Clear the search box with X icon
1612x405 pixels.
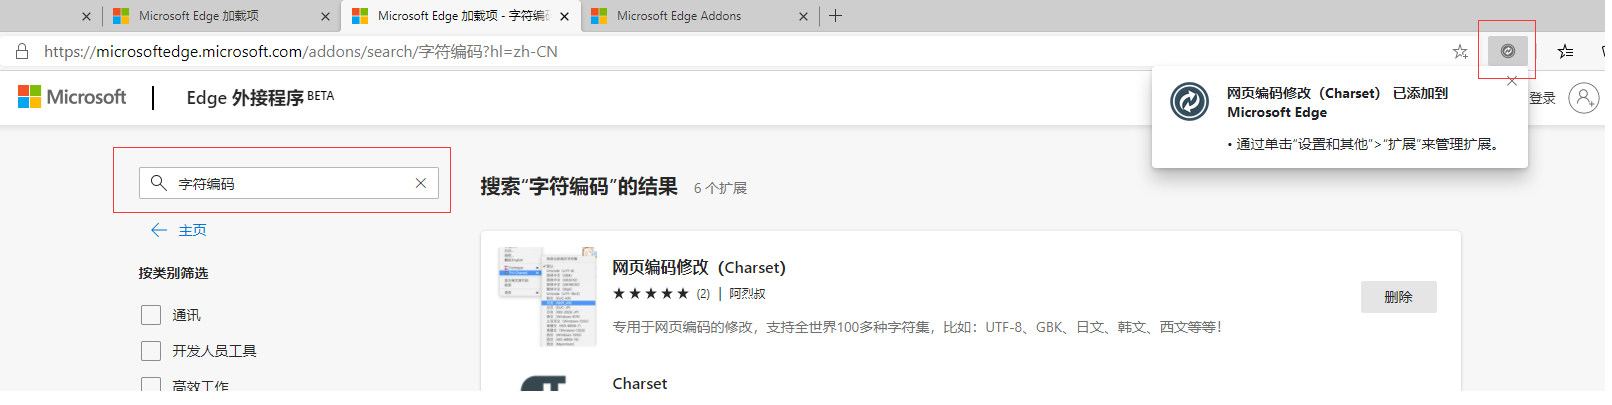421,183
